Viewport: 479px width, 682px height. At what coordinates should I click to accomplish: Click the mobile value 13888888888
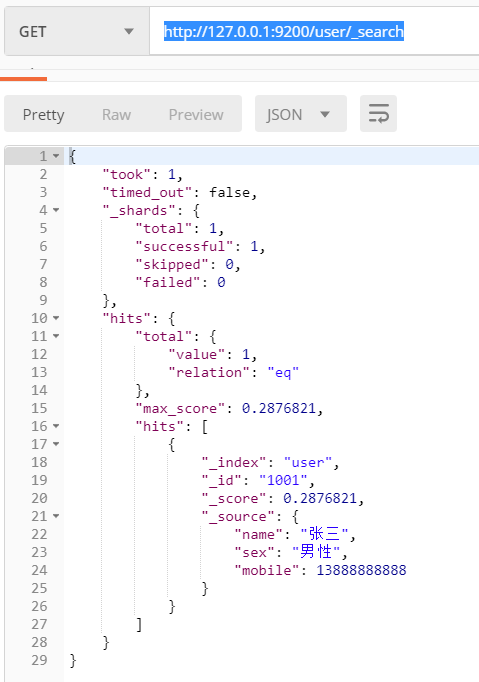(x=361, y=570)
